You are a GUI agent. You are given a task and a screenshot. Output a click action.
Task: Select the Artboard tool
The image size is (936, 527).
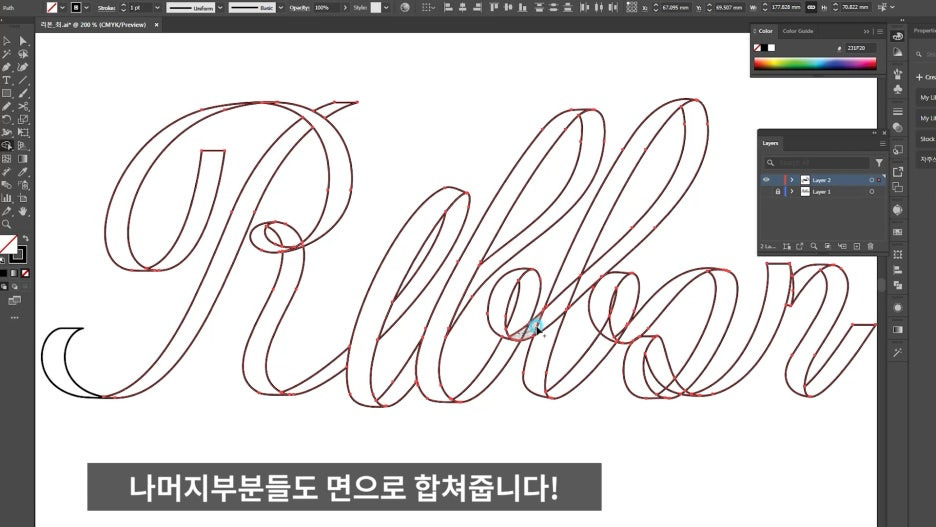[x=23, y=198]
